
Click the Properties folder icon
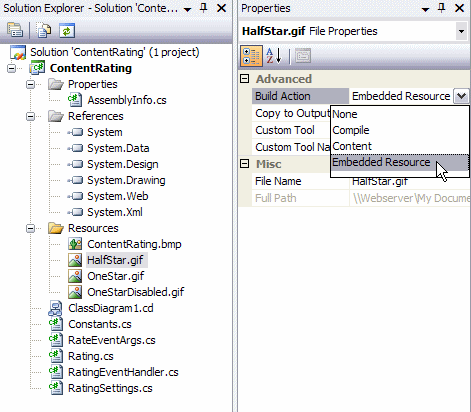coord(56,84)
